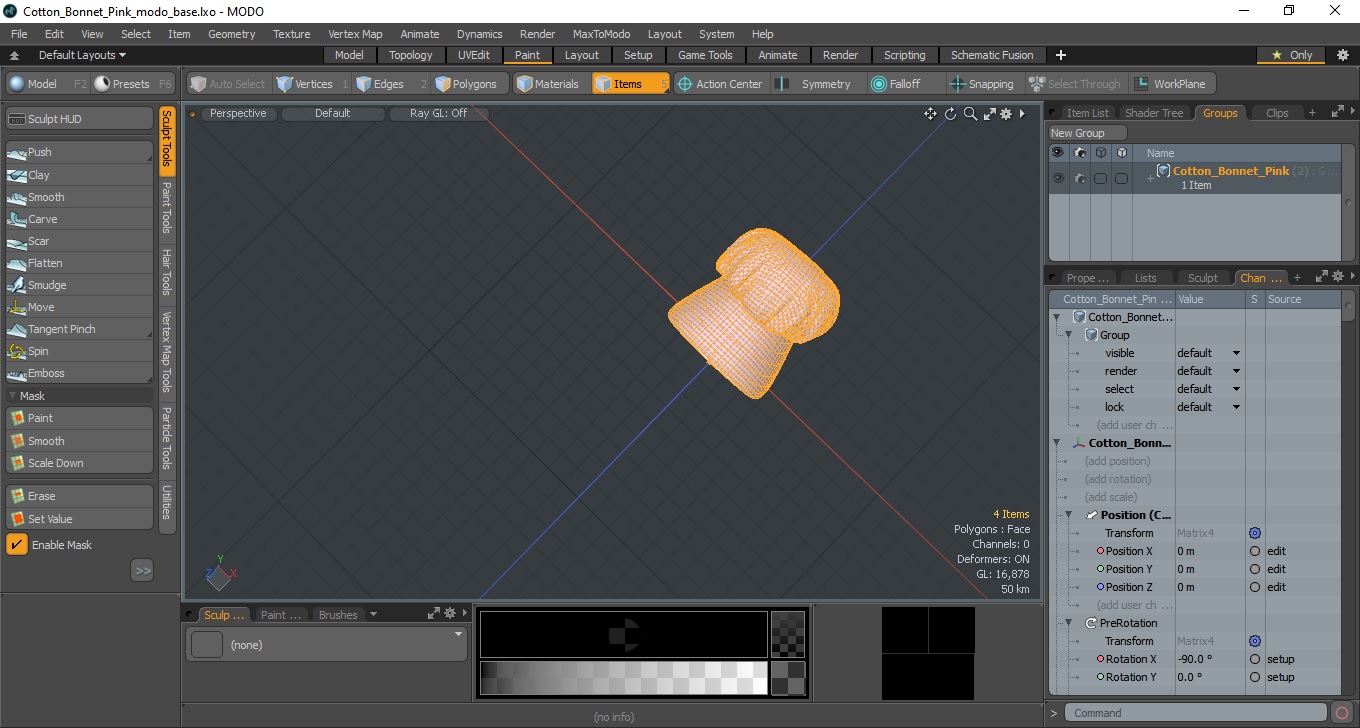The width and height of the screenshot is (1360, 728).
Task: Toggle render camera for Cotton_Bonnet_Pink group
Action: [1079, 178]
